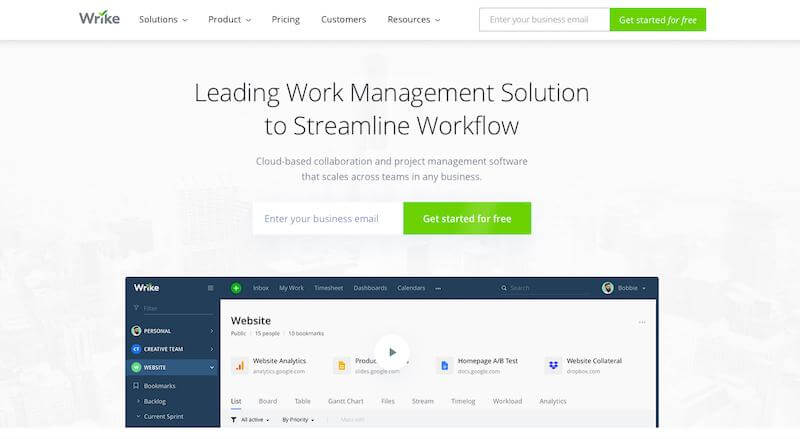Screen dimensions: 800x439
Task: Click the header Get started for free button
Action: (x=658, y=19)
